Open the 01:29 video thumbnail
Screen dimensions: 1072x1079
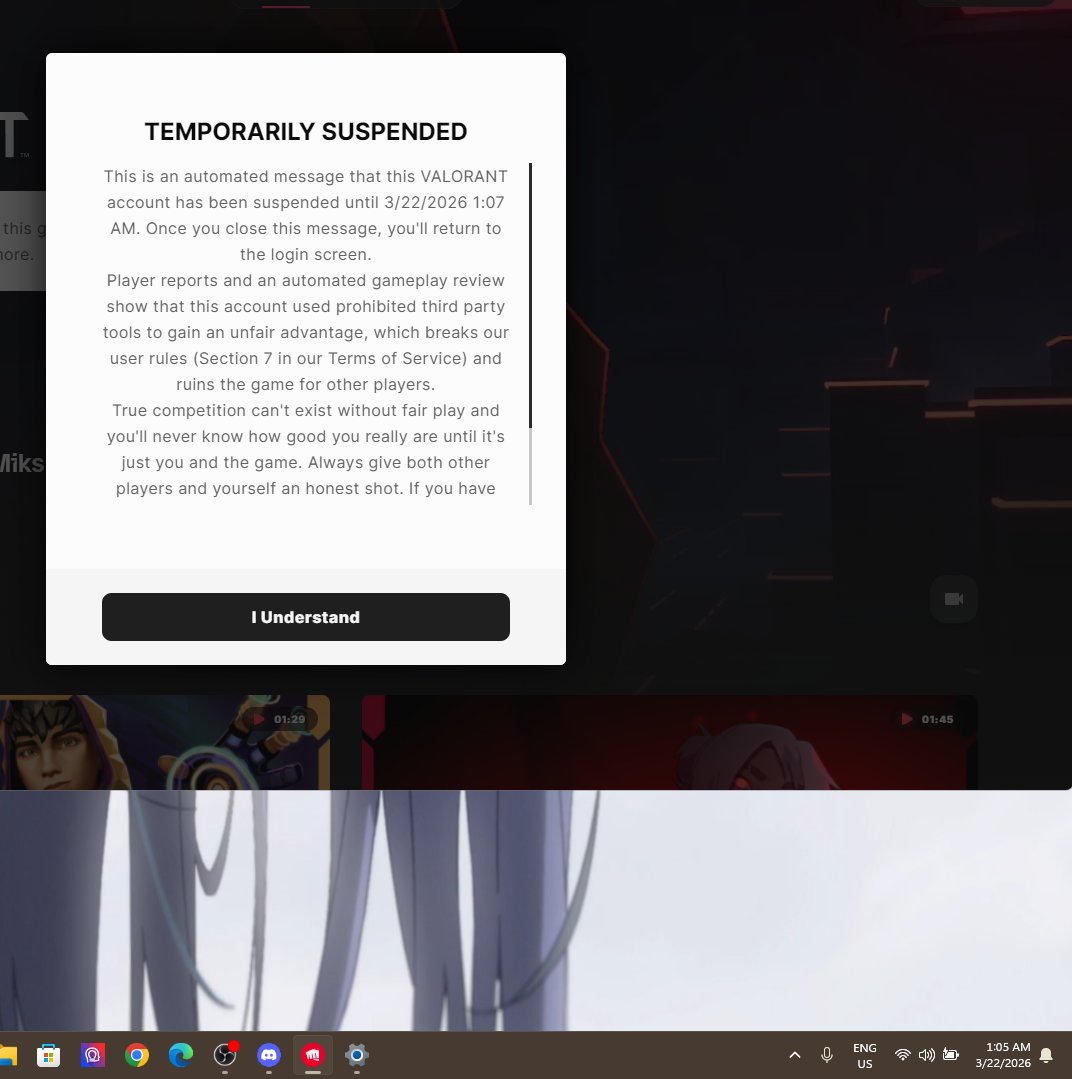(x=164, y=742)
